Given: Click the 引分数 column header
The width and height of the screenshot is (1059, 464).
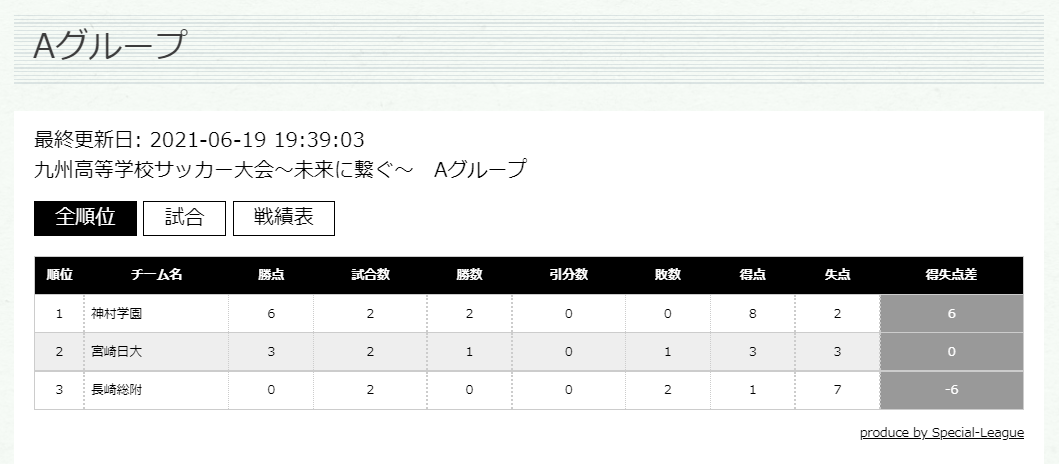Looking at the screenshot, I should 569,275.
